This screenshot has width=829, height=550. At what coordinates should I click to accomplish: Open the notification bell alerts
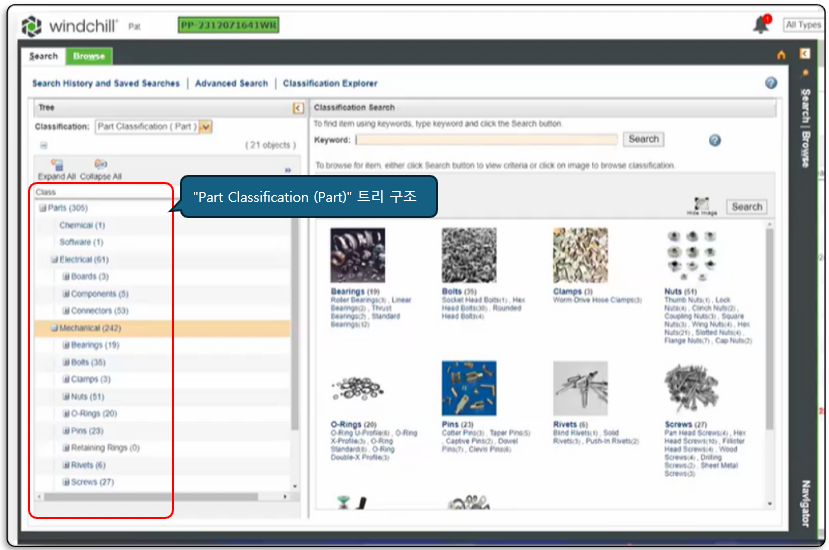pyautogui.click(x=761, y=24)
